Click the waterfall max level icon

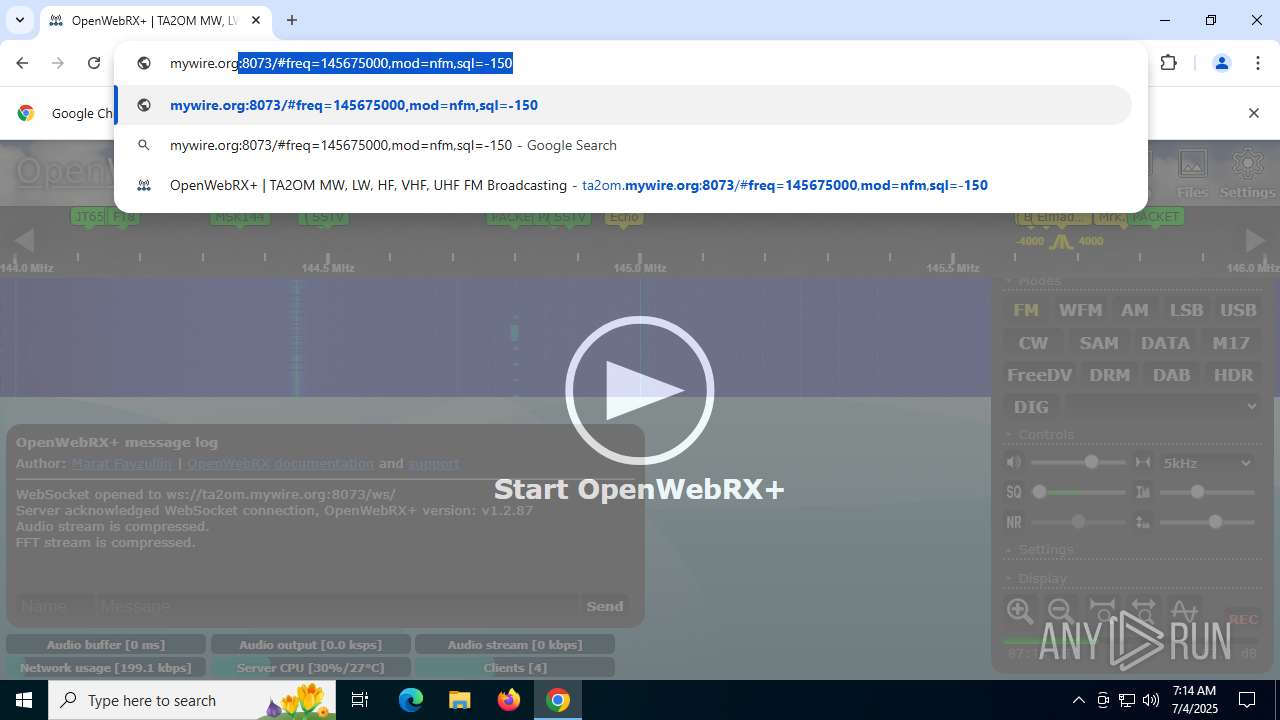[x=1143, y=492]
